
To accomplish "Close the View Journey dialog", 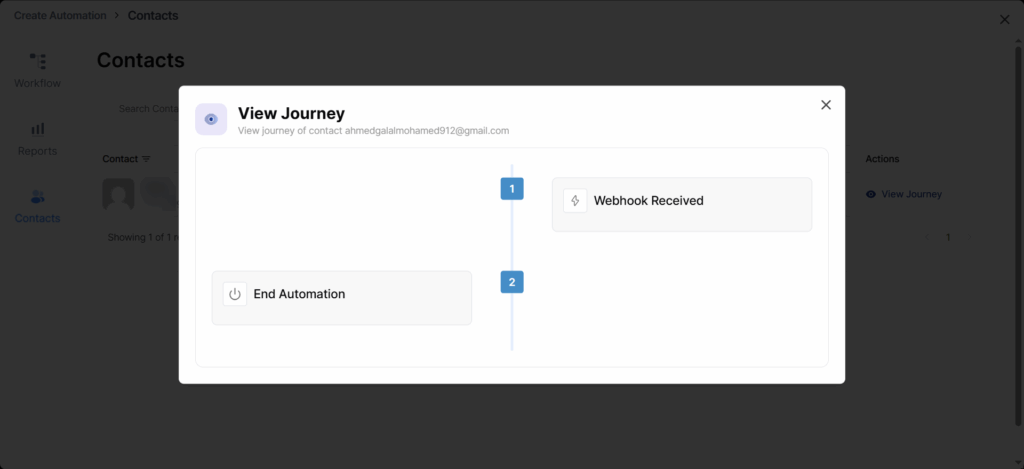I will 826,105.
